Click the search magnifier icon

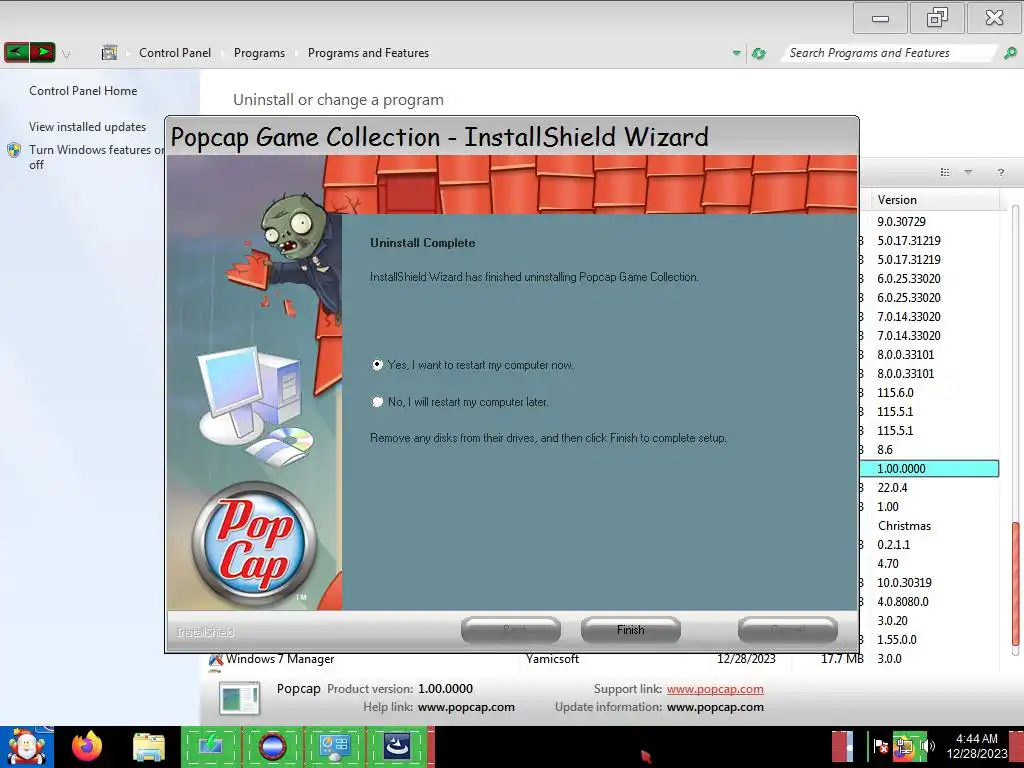point(1010,53)
